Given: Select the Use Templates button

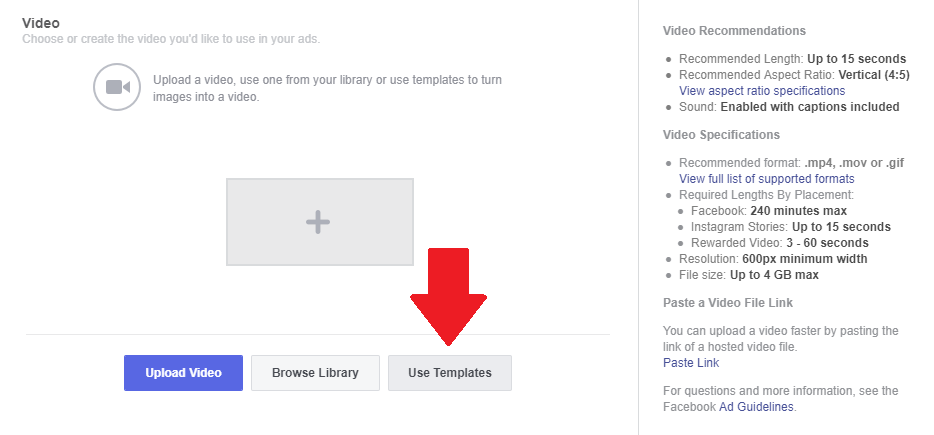Looking at the screenshot, I should (x=450, y=373).
